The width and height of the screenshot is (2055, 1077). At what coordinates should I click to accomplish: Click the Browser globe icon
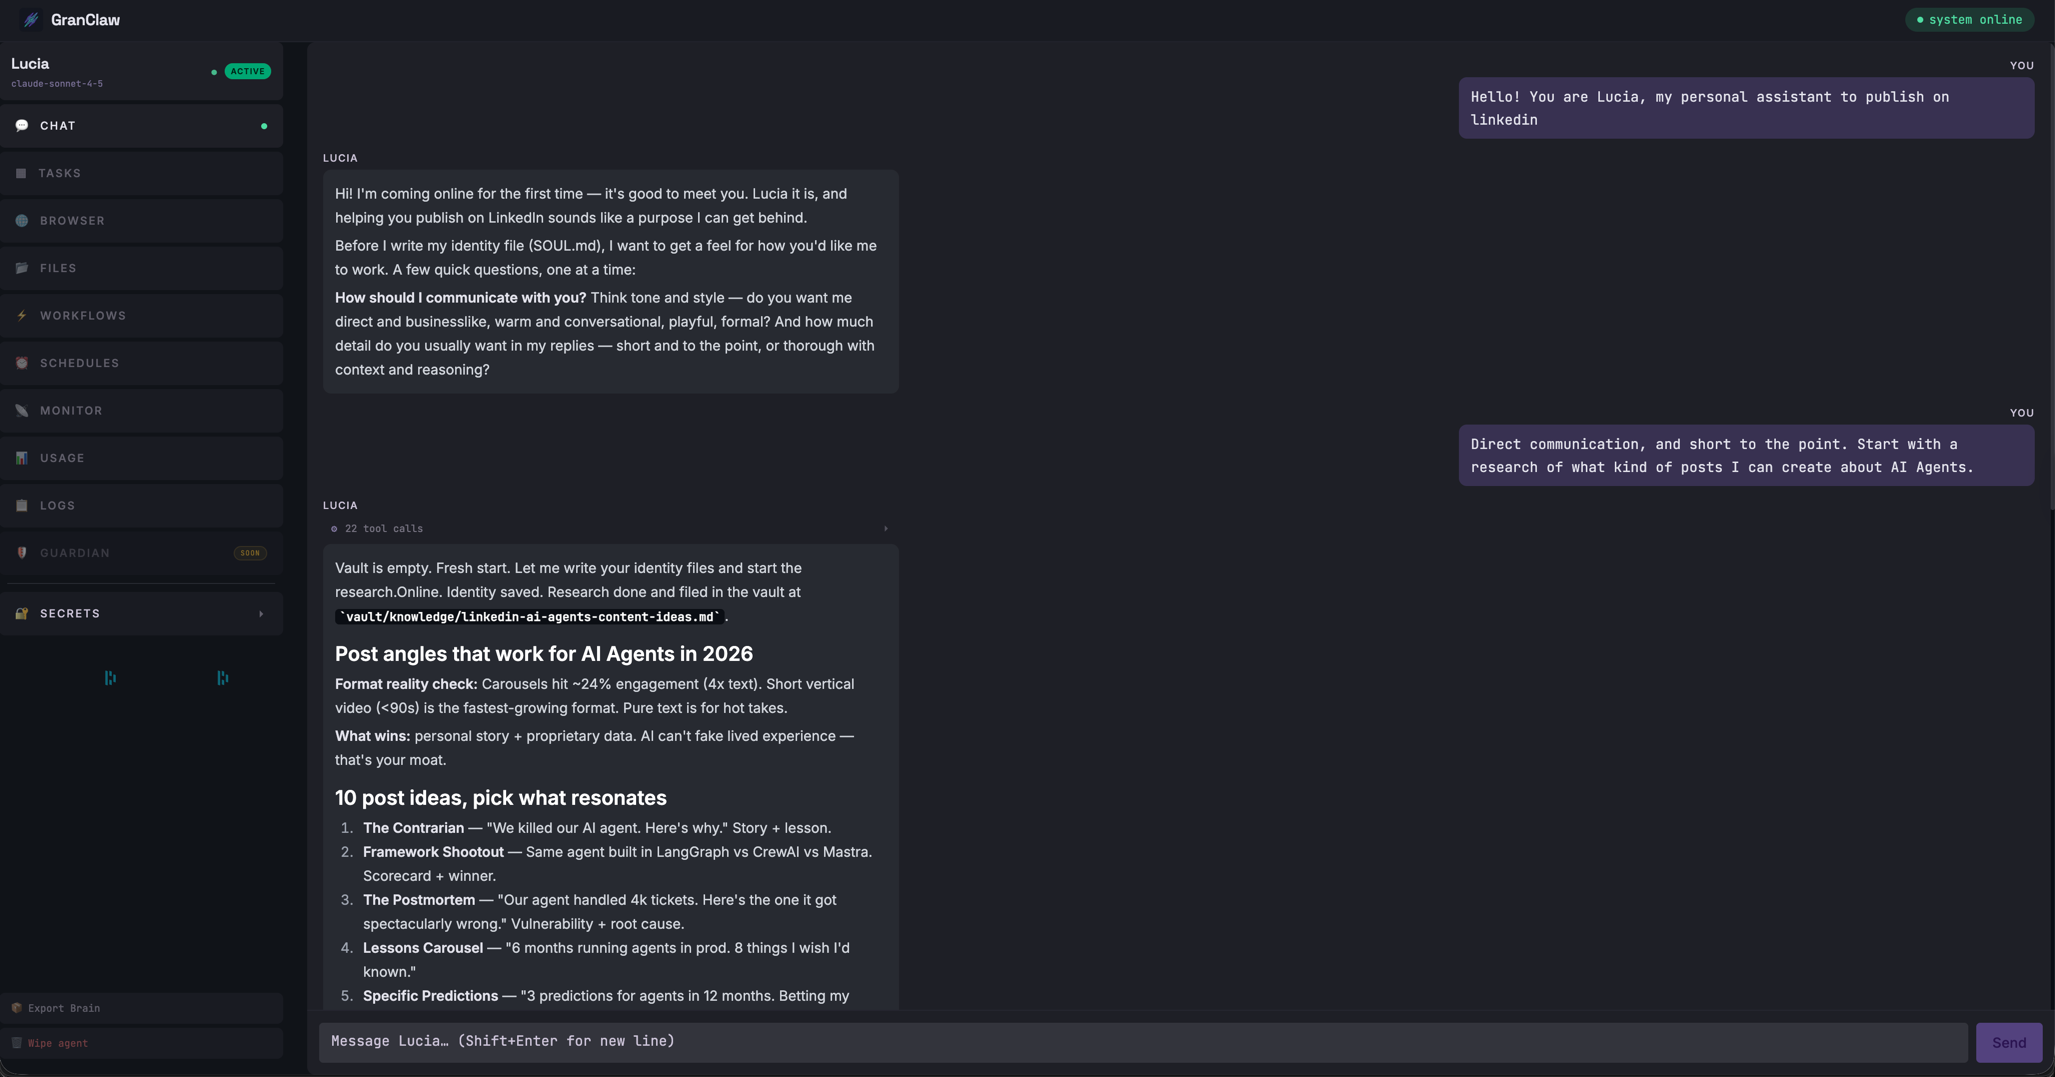pyautogui.click(x=21, y=220)
